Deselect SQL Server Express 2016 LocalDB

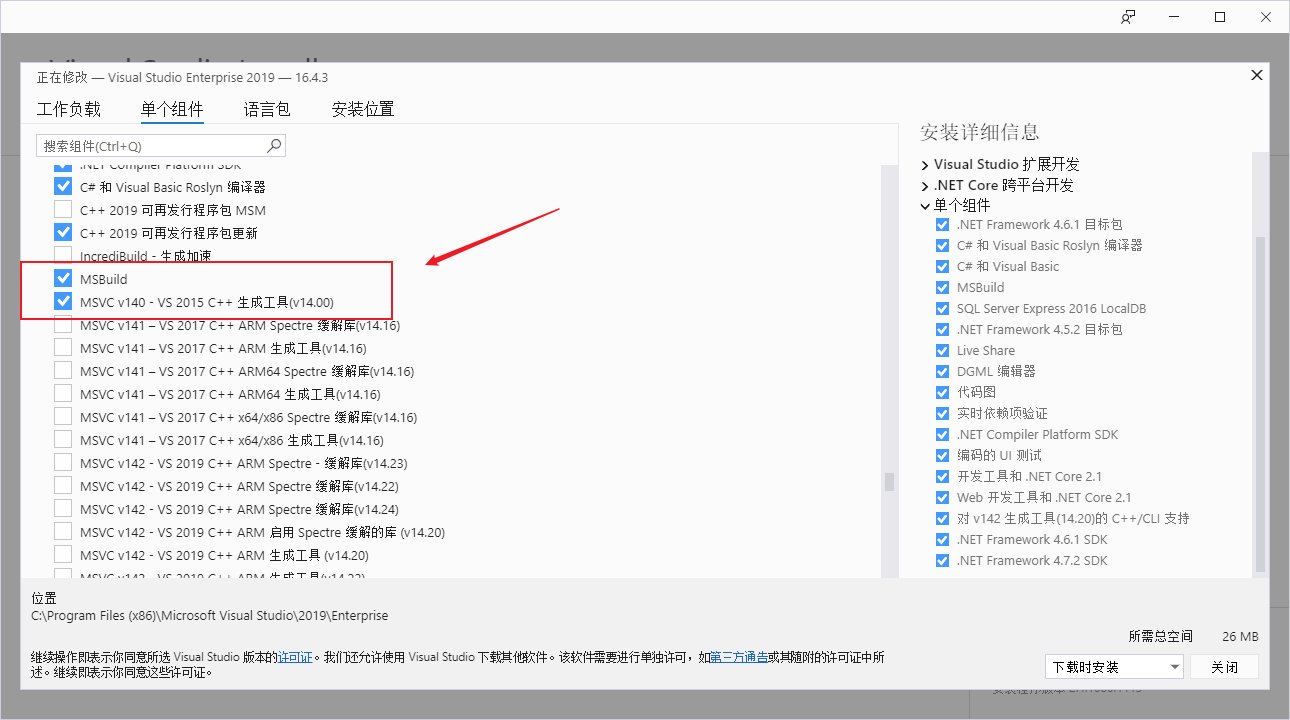pyautogui.click(x=942, y=308)
